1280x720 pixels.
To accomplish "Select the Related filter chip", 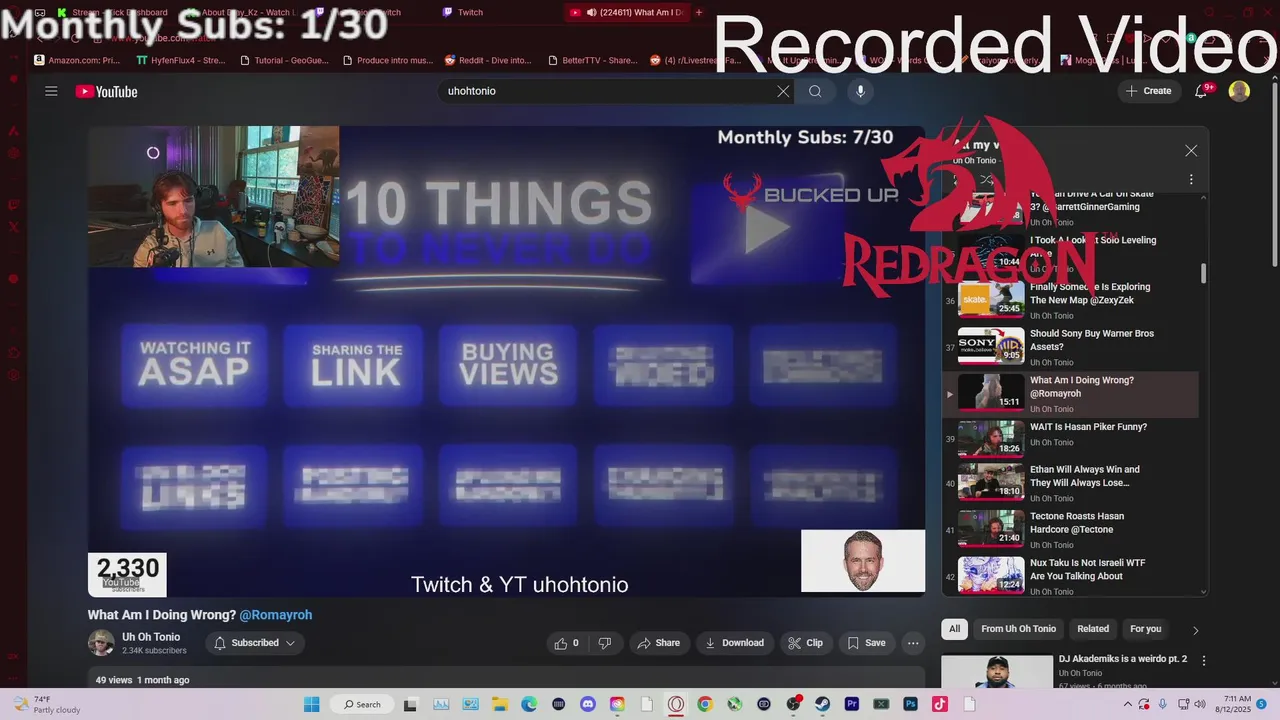I will (1093, 629).
